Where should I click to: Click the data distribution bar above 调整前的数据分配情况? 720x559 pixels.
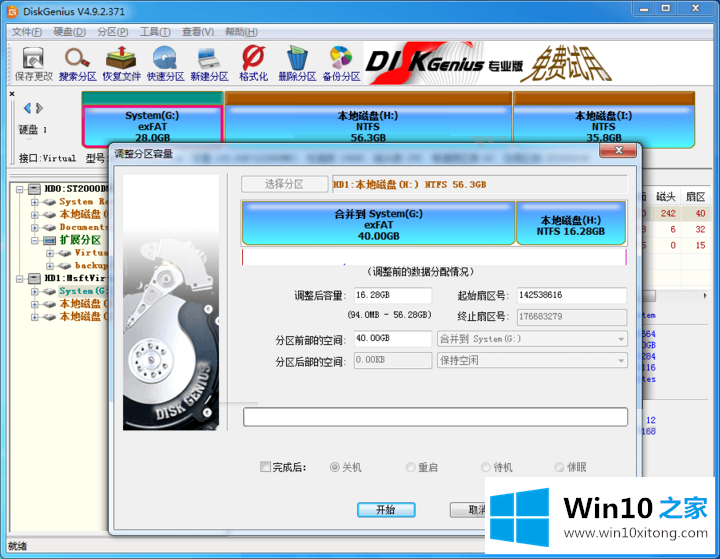click(x=434, y=257)
